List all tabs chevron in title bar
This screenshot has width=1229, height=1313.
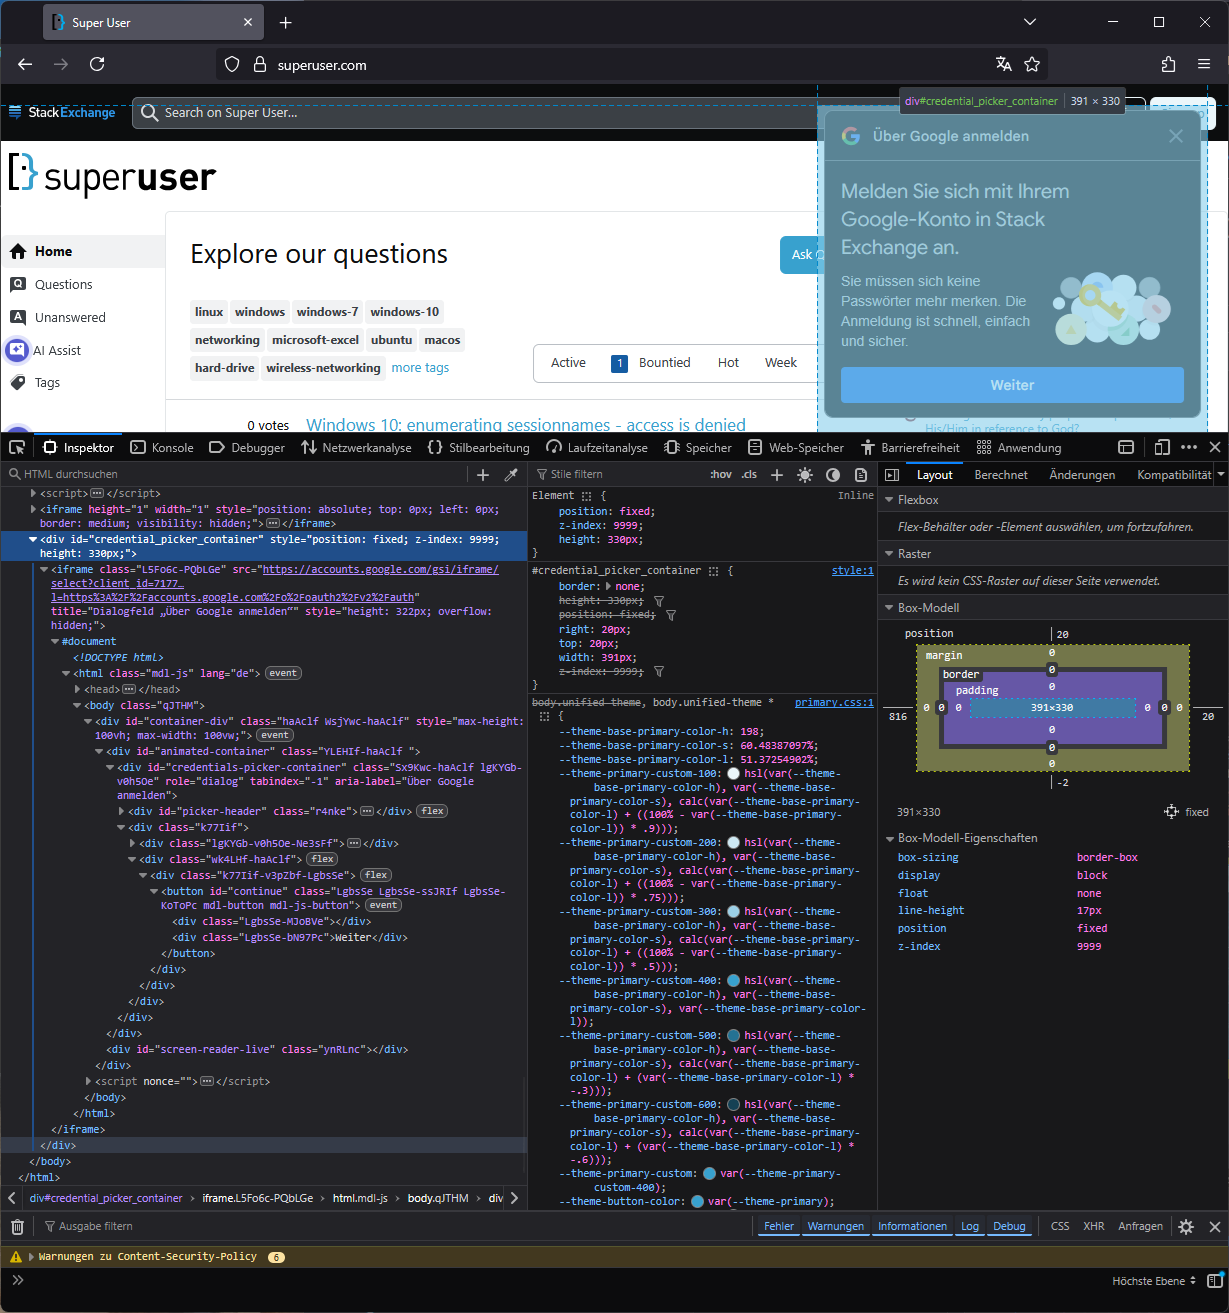[1031, 22]
